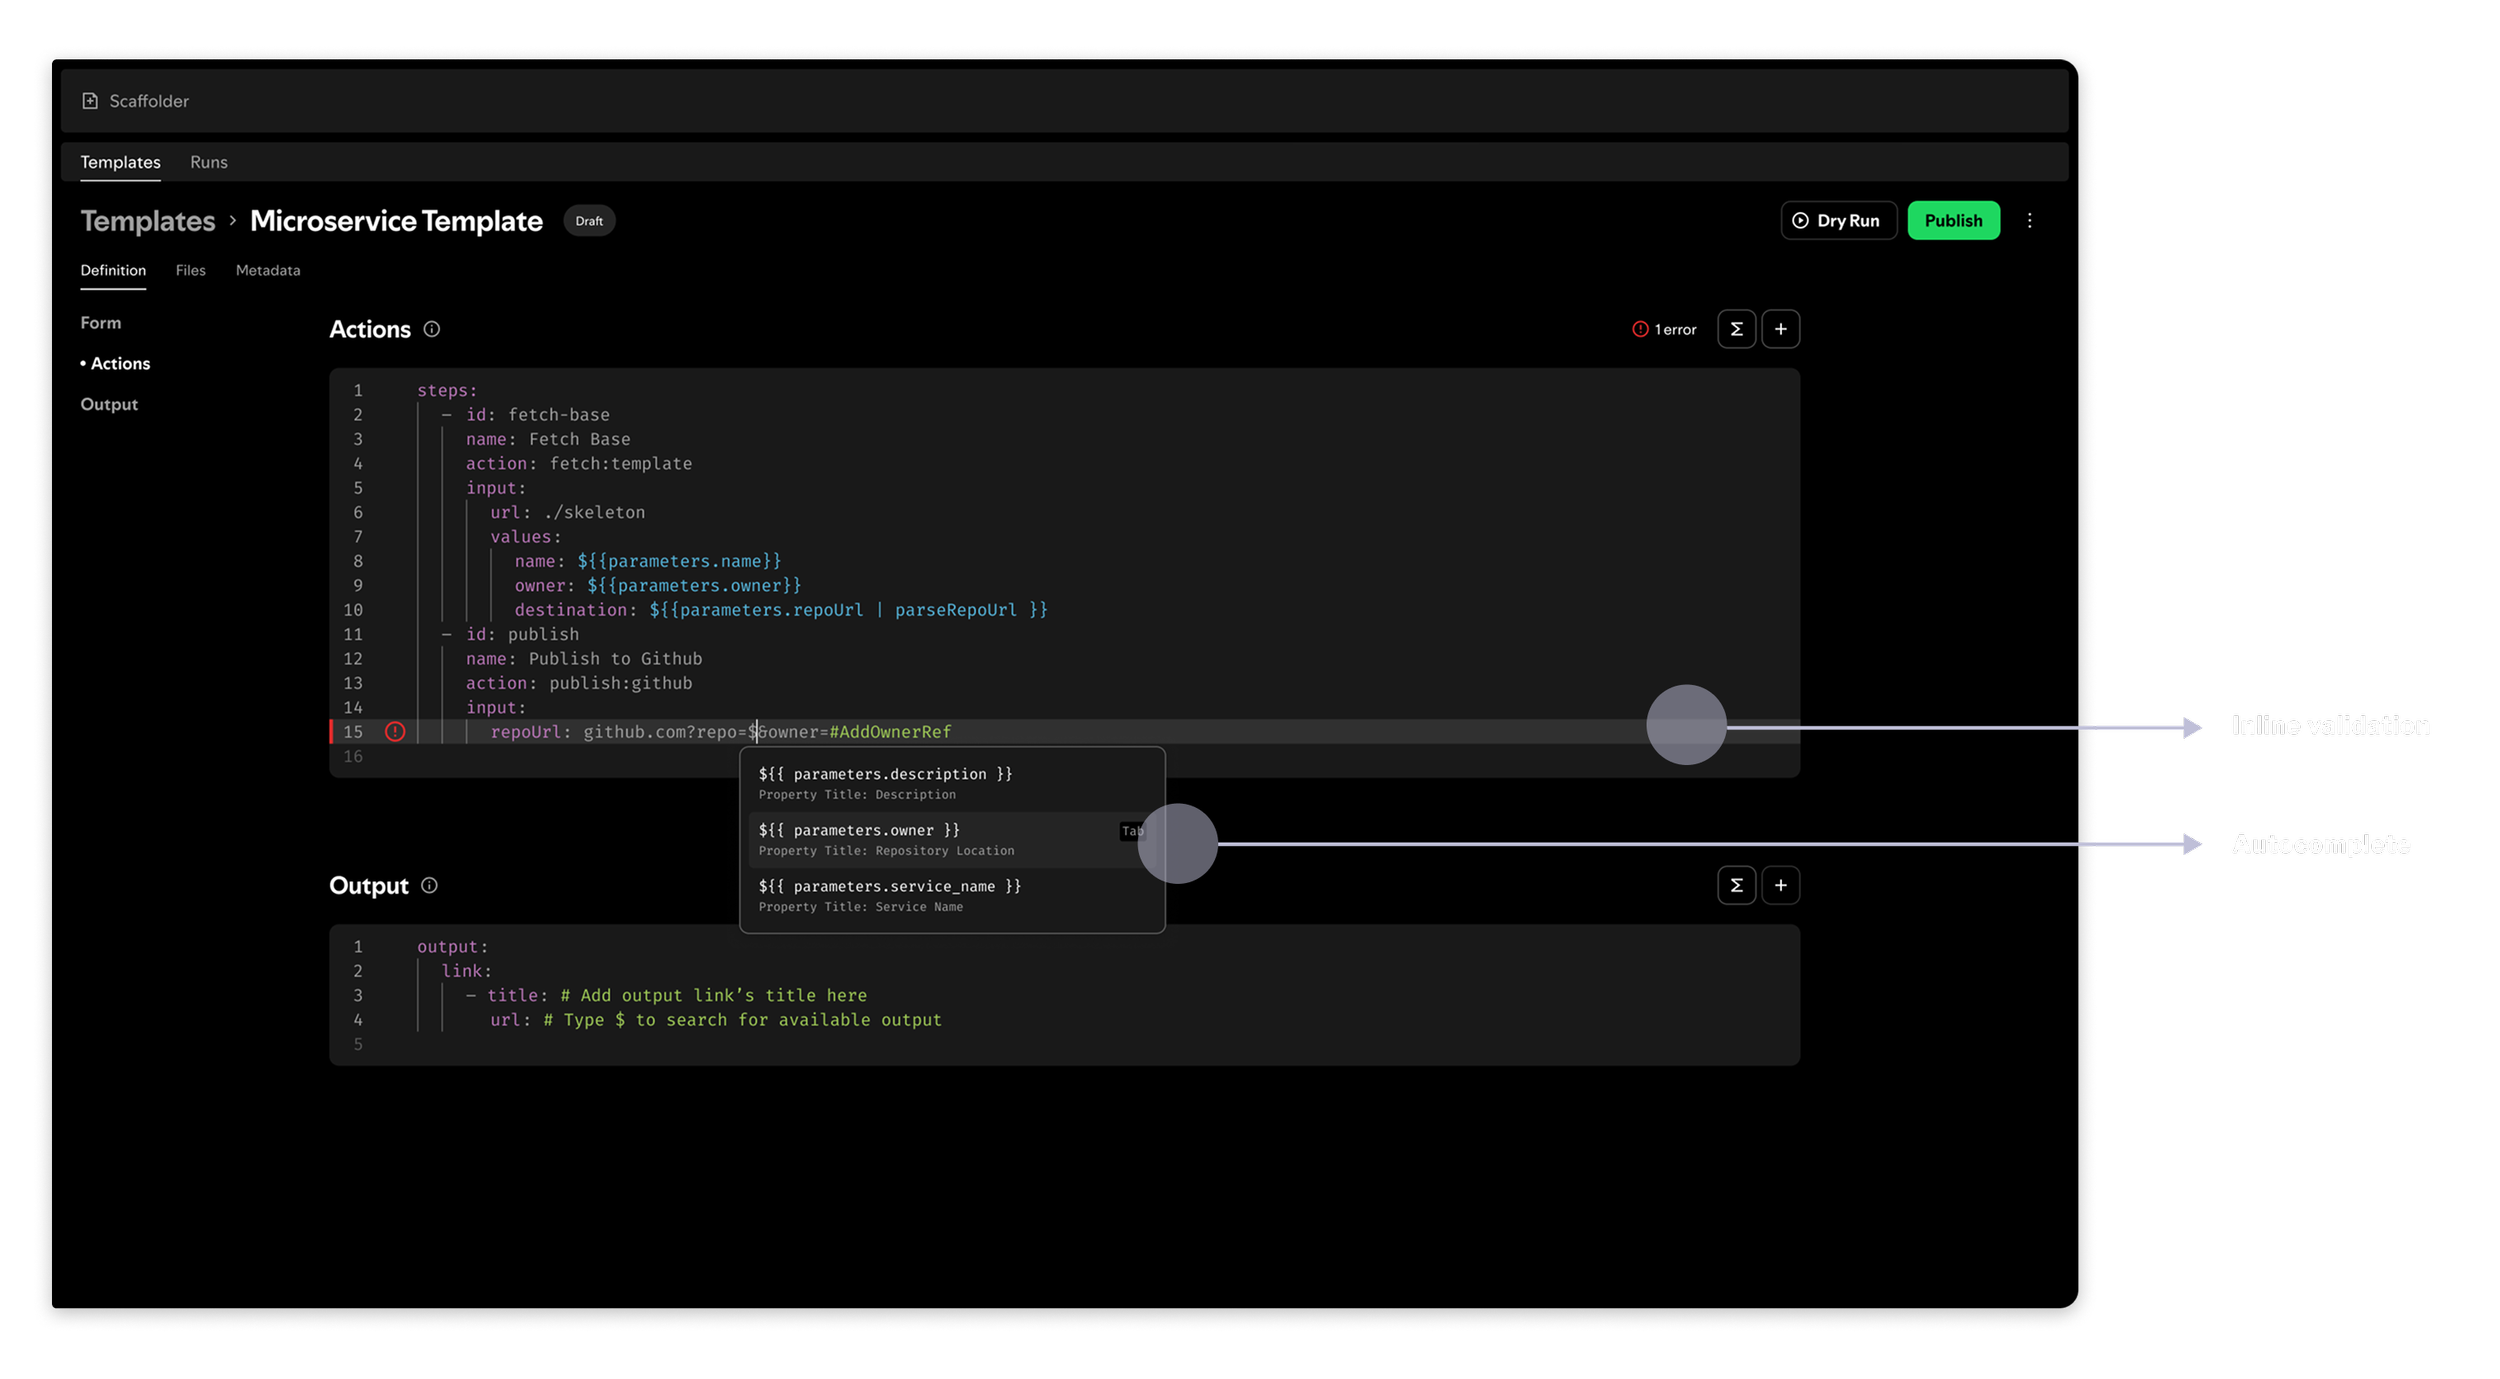This screenshot has height=1379, width=2500.
Task: Select Actions in the side navigation
Action: [116, 364]
